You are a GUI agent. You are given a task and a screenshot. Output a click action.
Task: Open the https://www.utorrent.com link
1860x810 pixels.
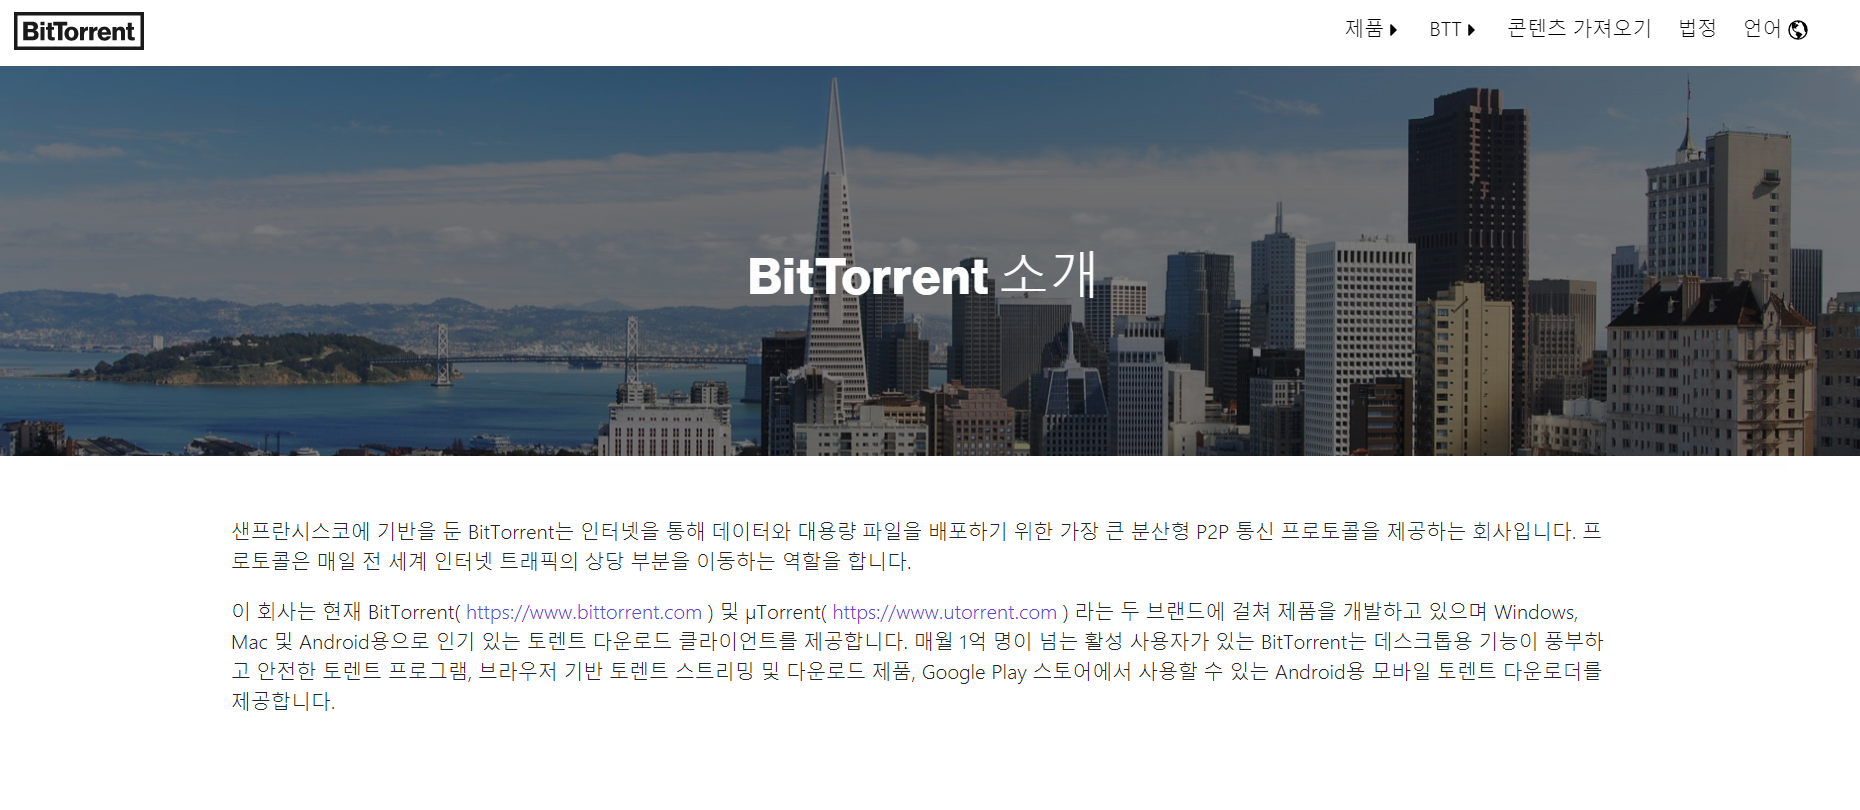tap(944, 612)
